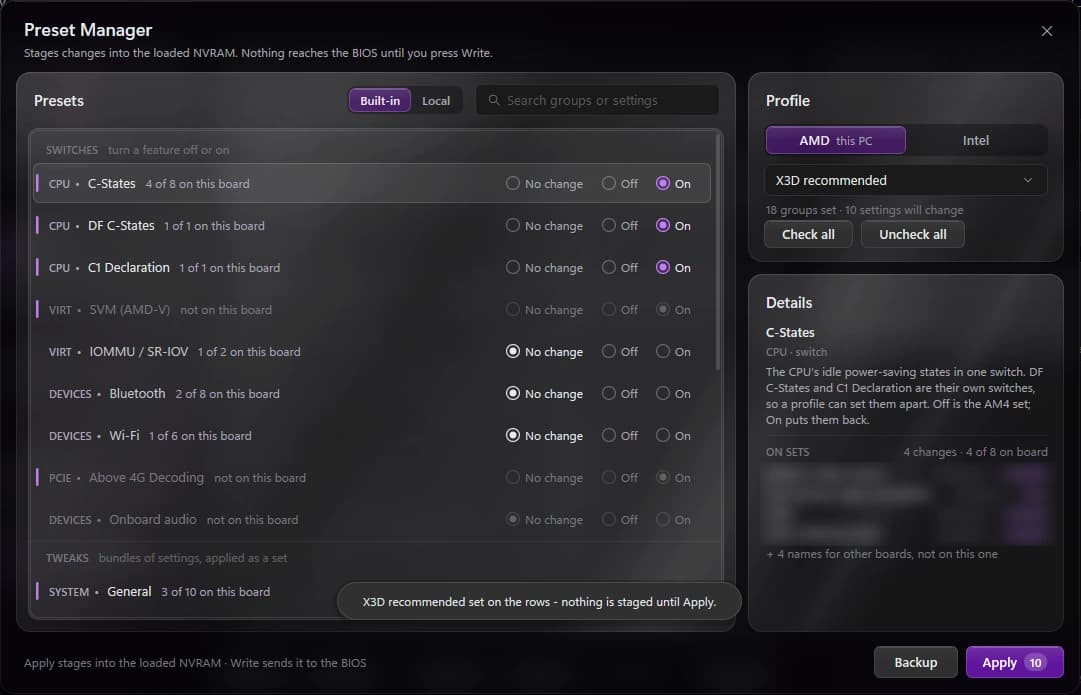Switch Wi-Fi to On
Screen dimensions: 1081x695
point(663,436)
